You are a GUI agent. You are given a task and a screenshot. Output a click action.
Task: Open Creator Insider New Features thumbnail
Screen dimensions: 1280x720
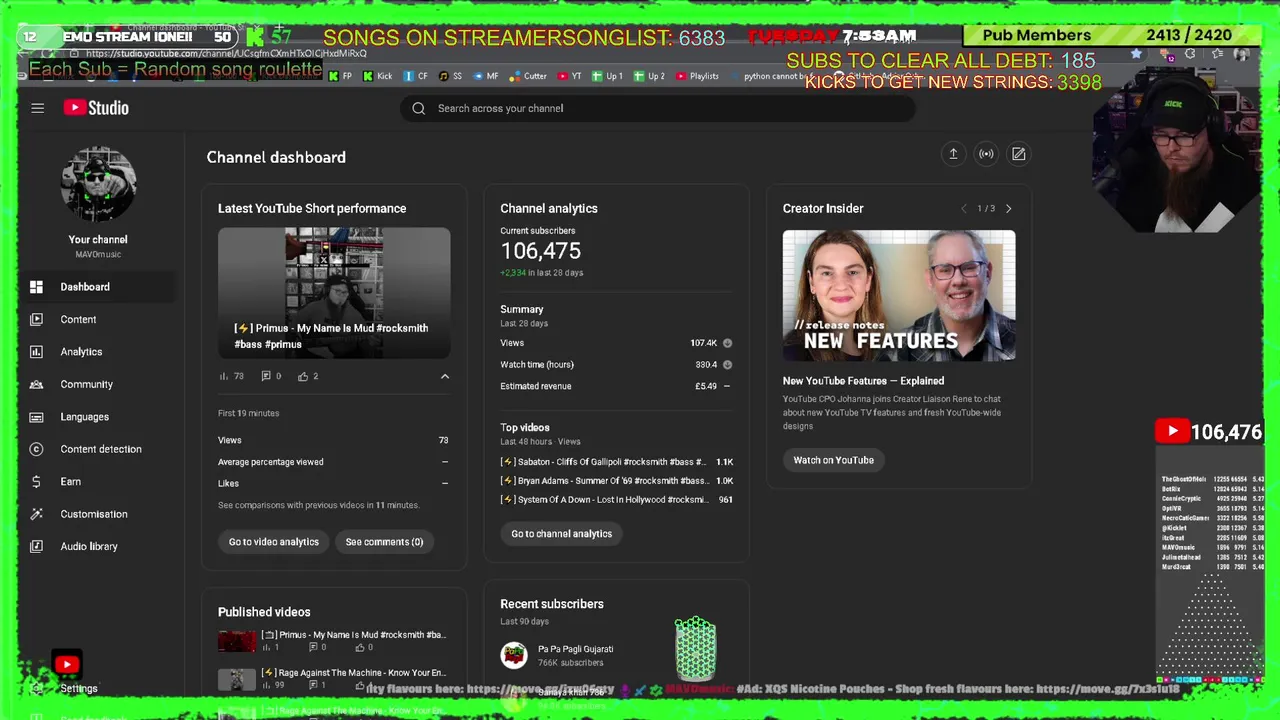[x=899, y=295]
